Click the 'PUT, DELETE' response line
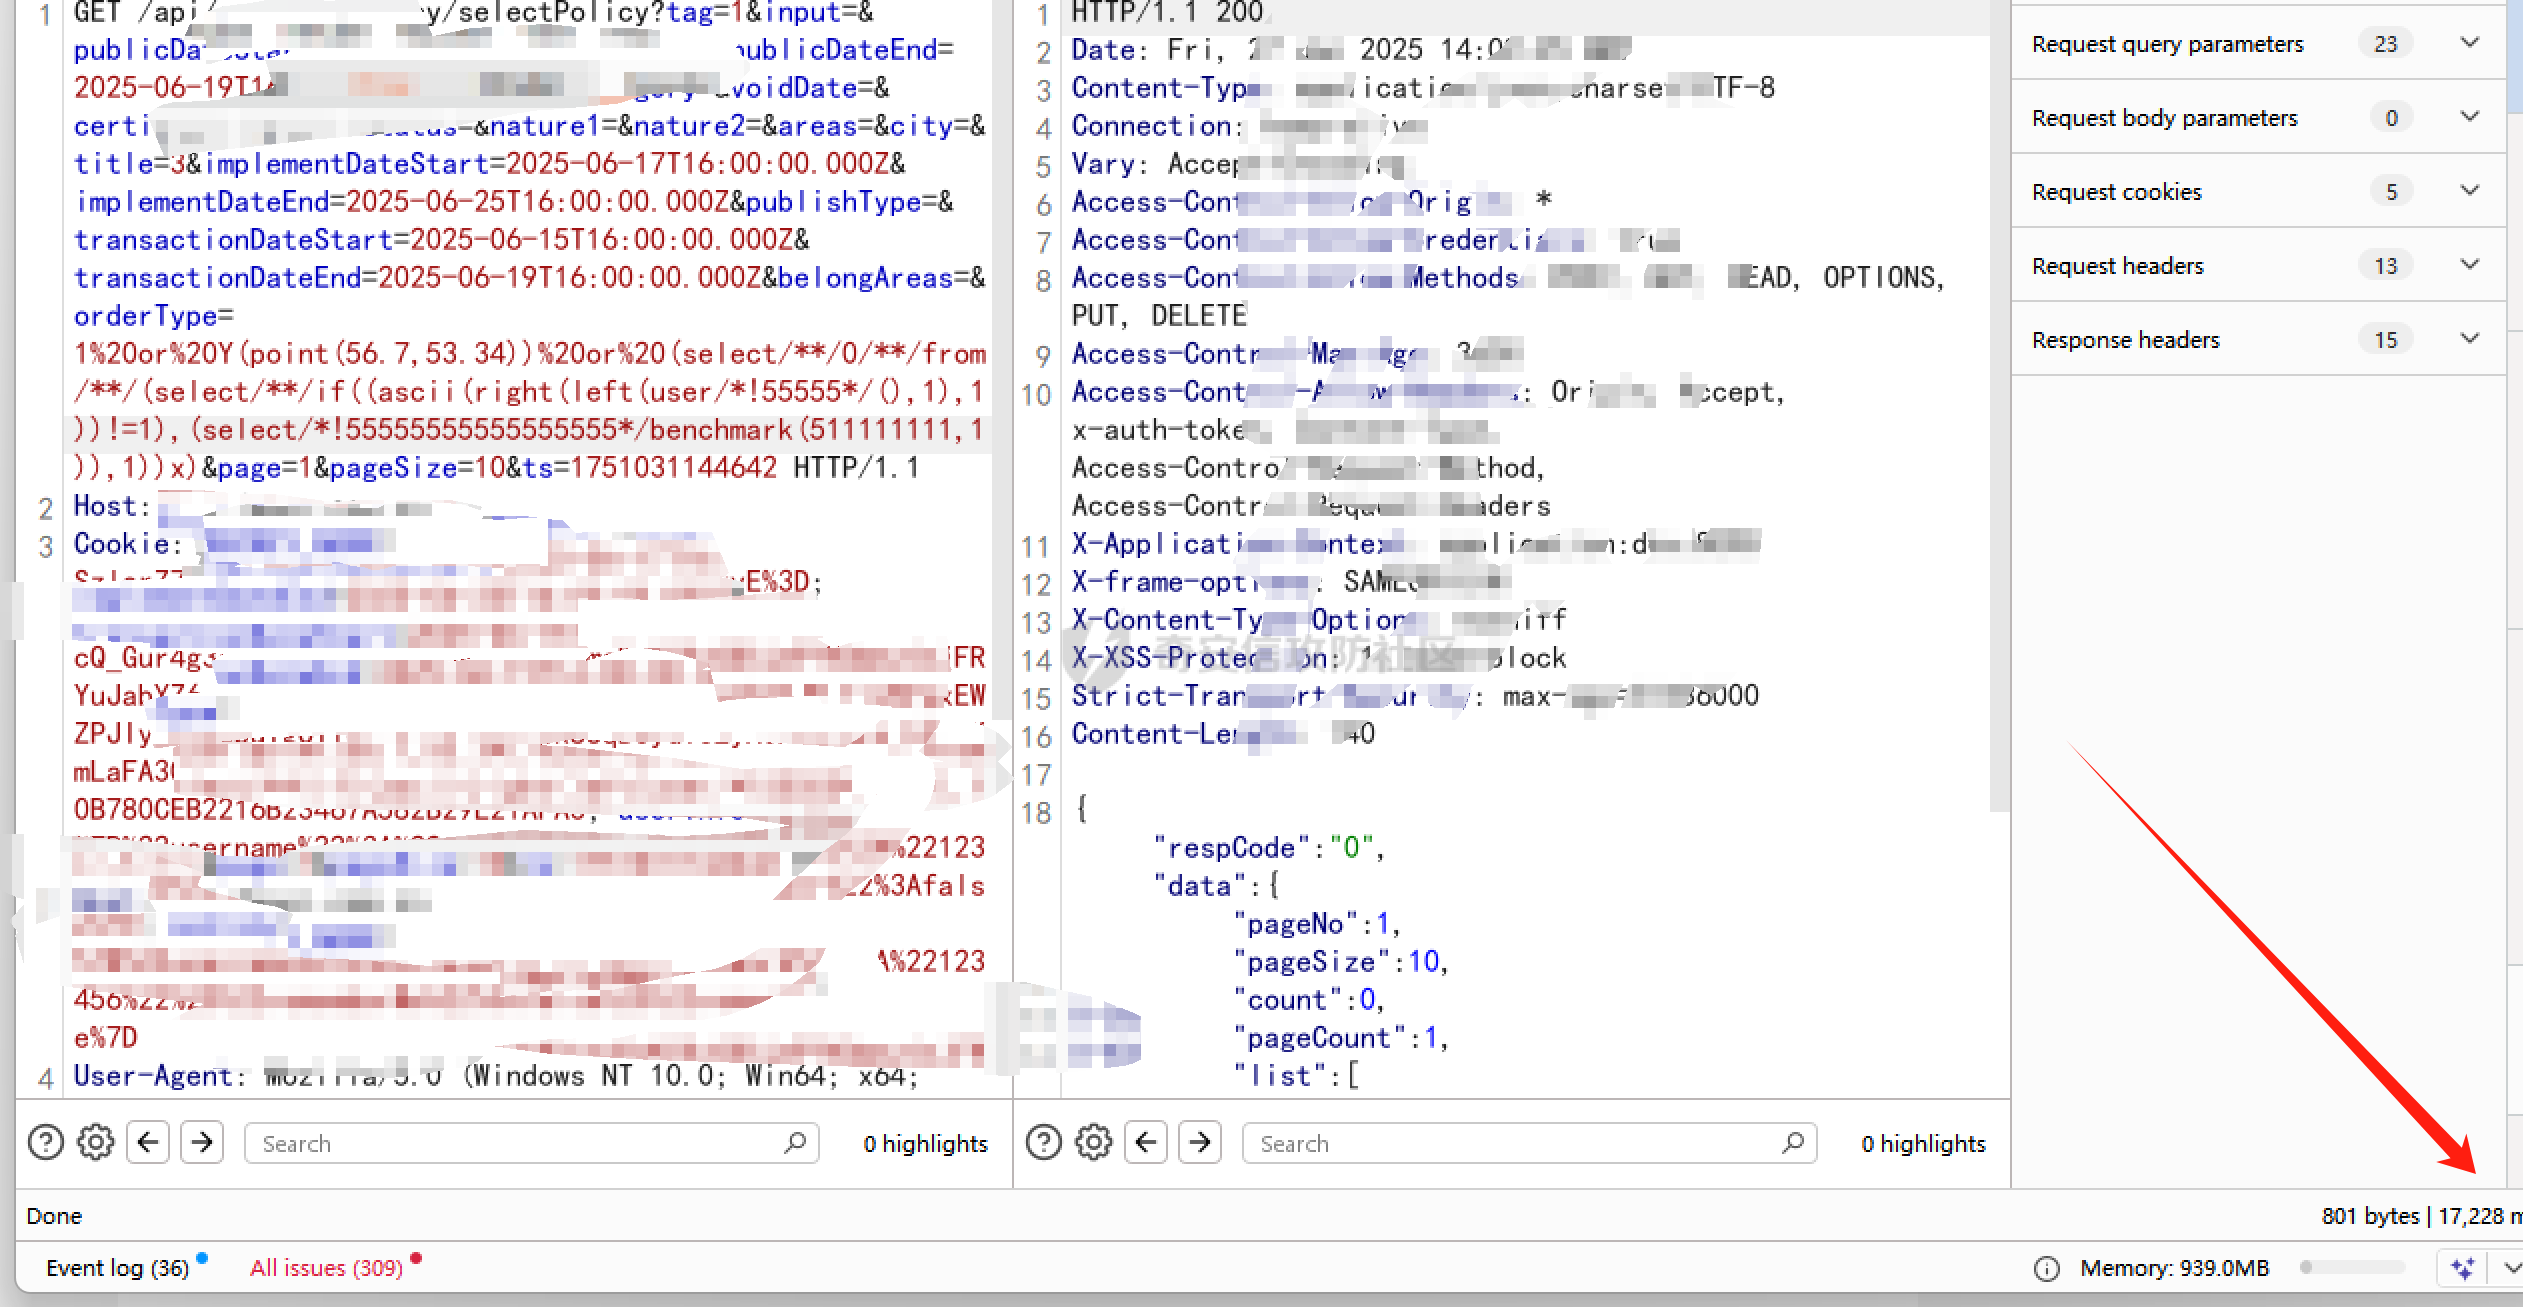 pos(1159,316)
